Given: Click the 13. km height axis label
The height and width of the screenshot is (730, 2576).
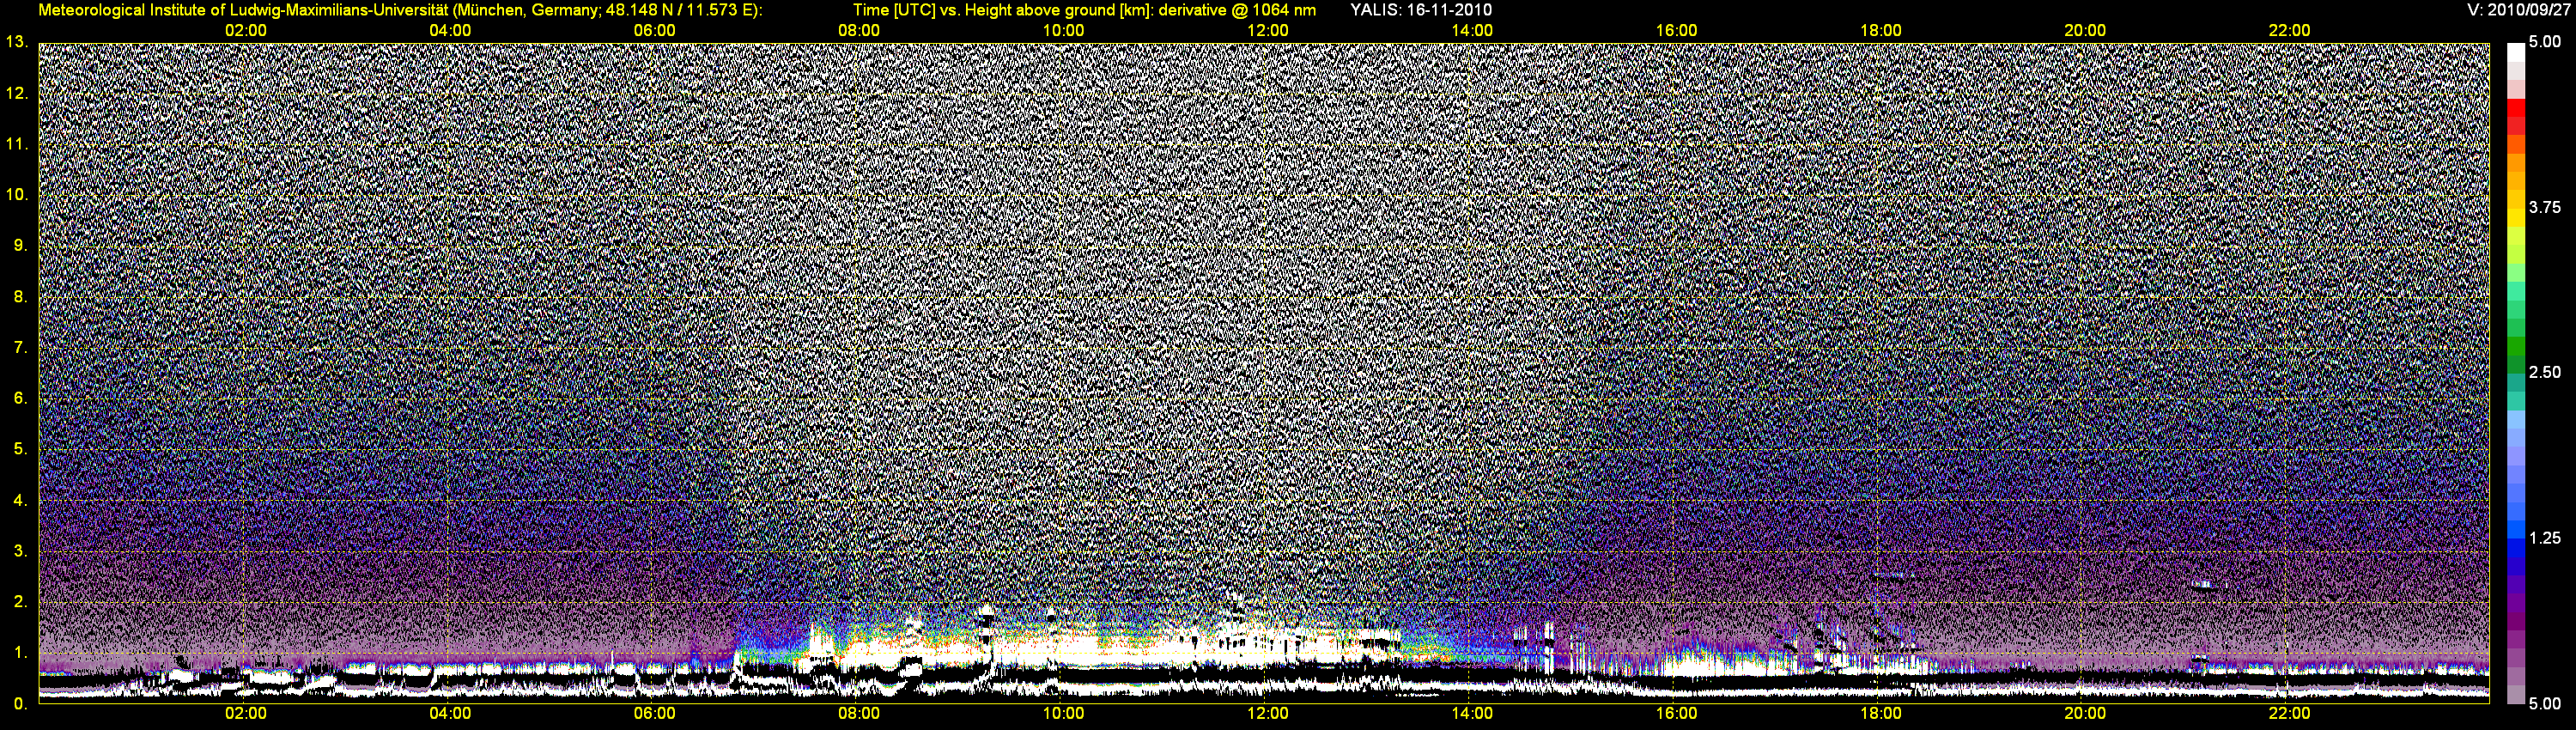Looking at the screenshot, I should [17, 42].
